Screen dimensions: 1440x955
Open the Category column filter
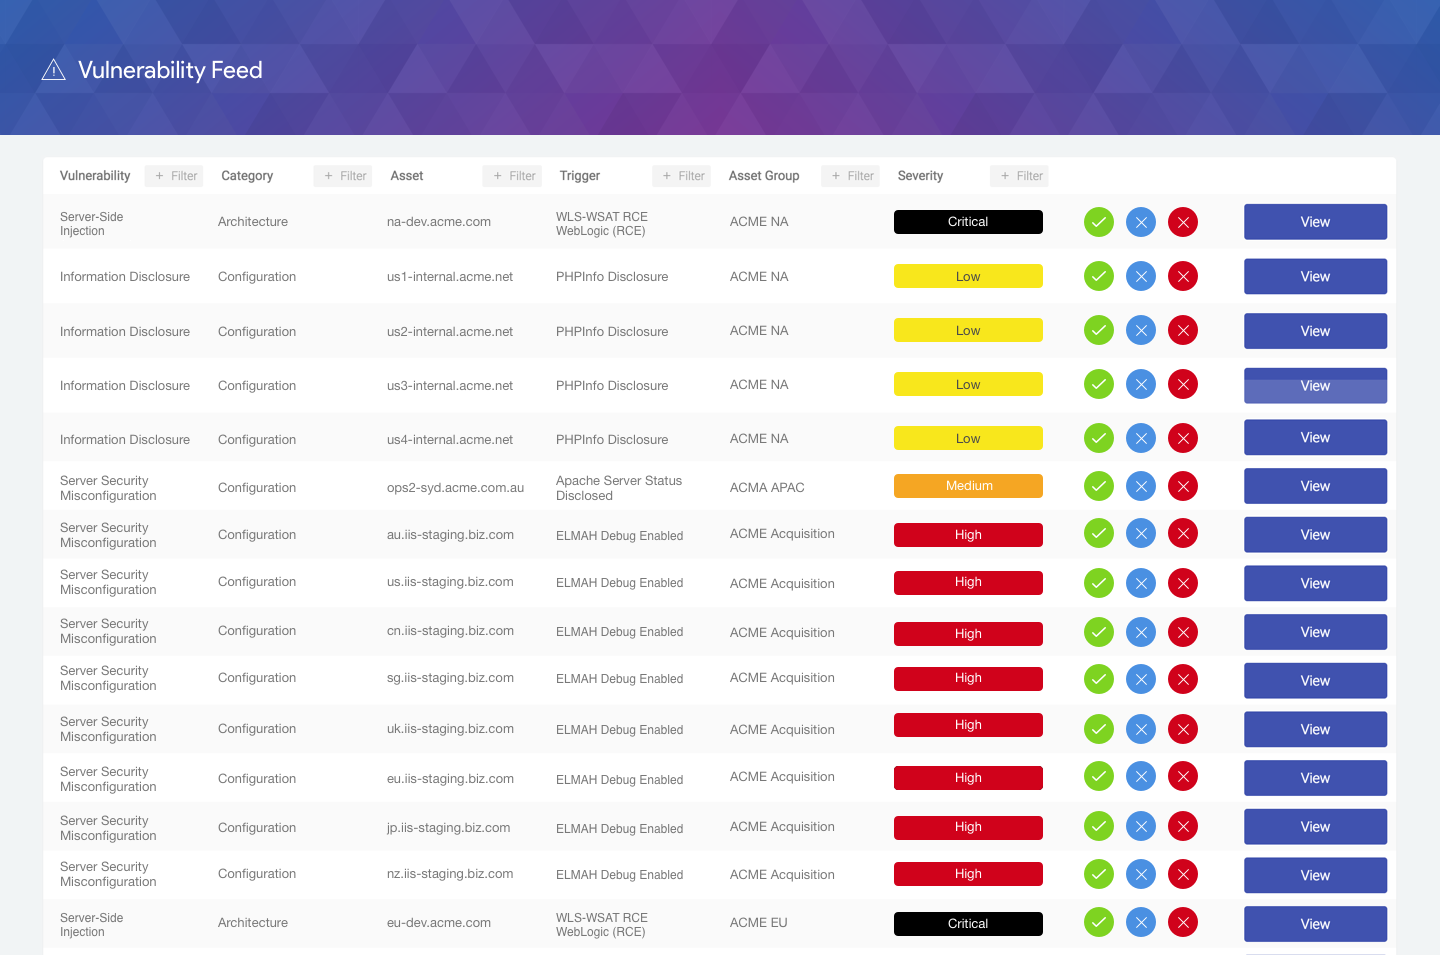[343, 176]
